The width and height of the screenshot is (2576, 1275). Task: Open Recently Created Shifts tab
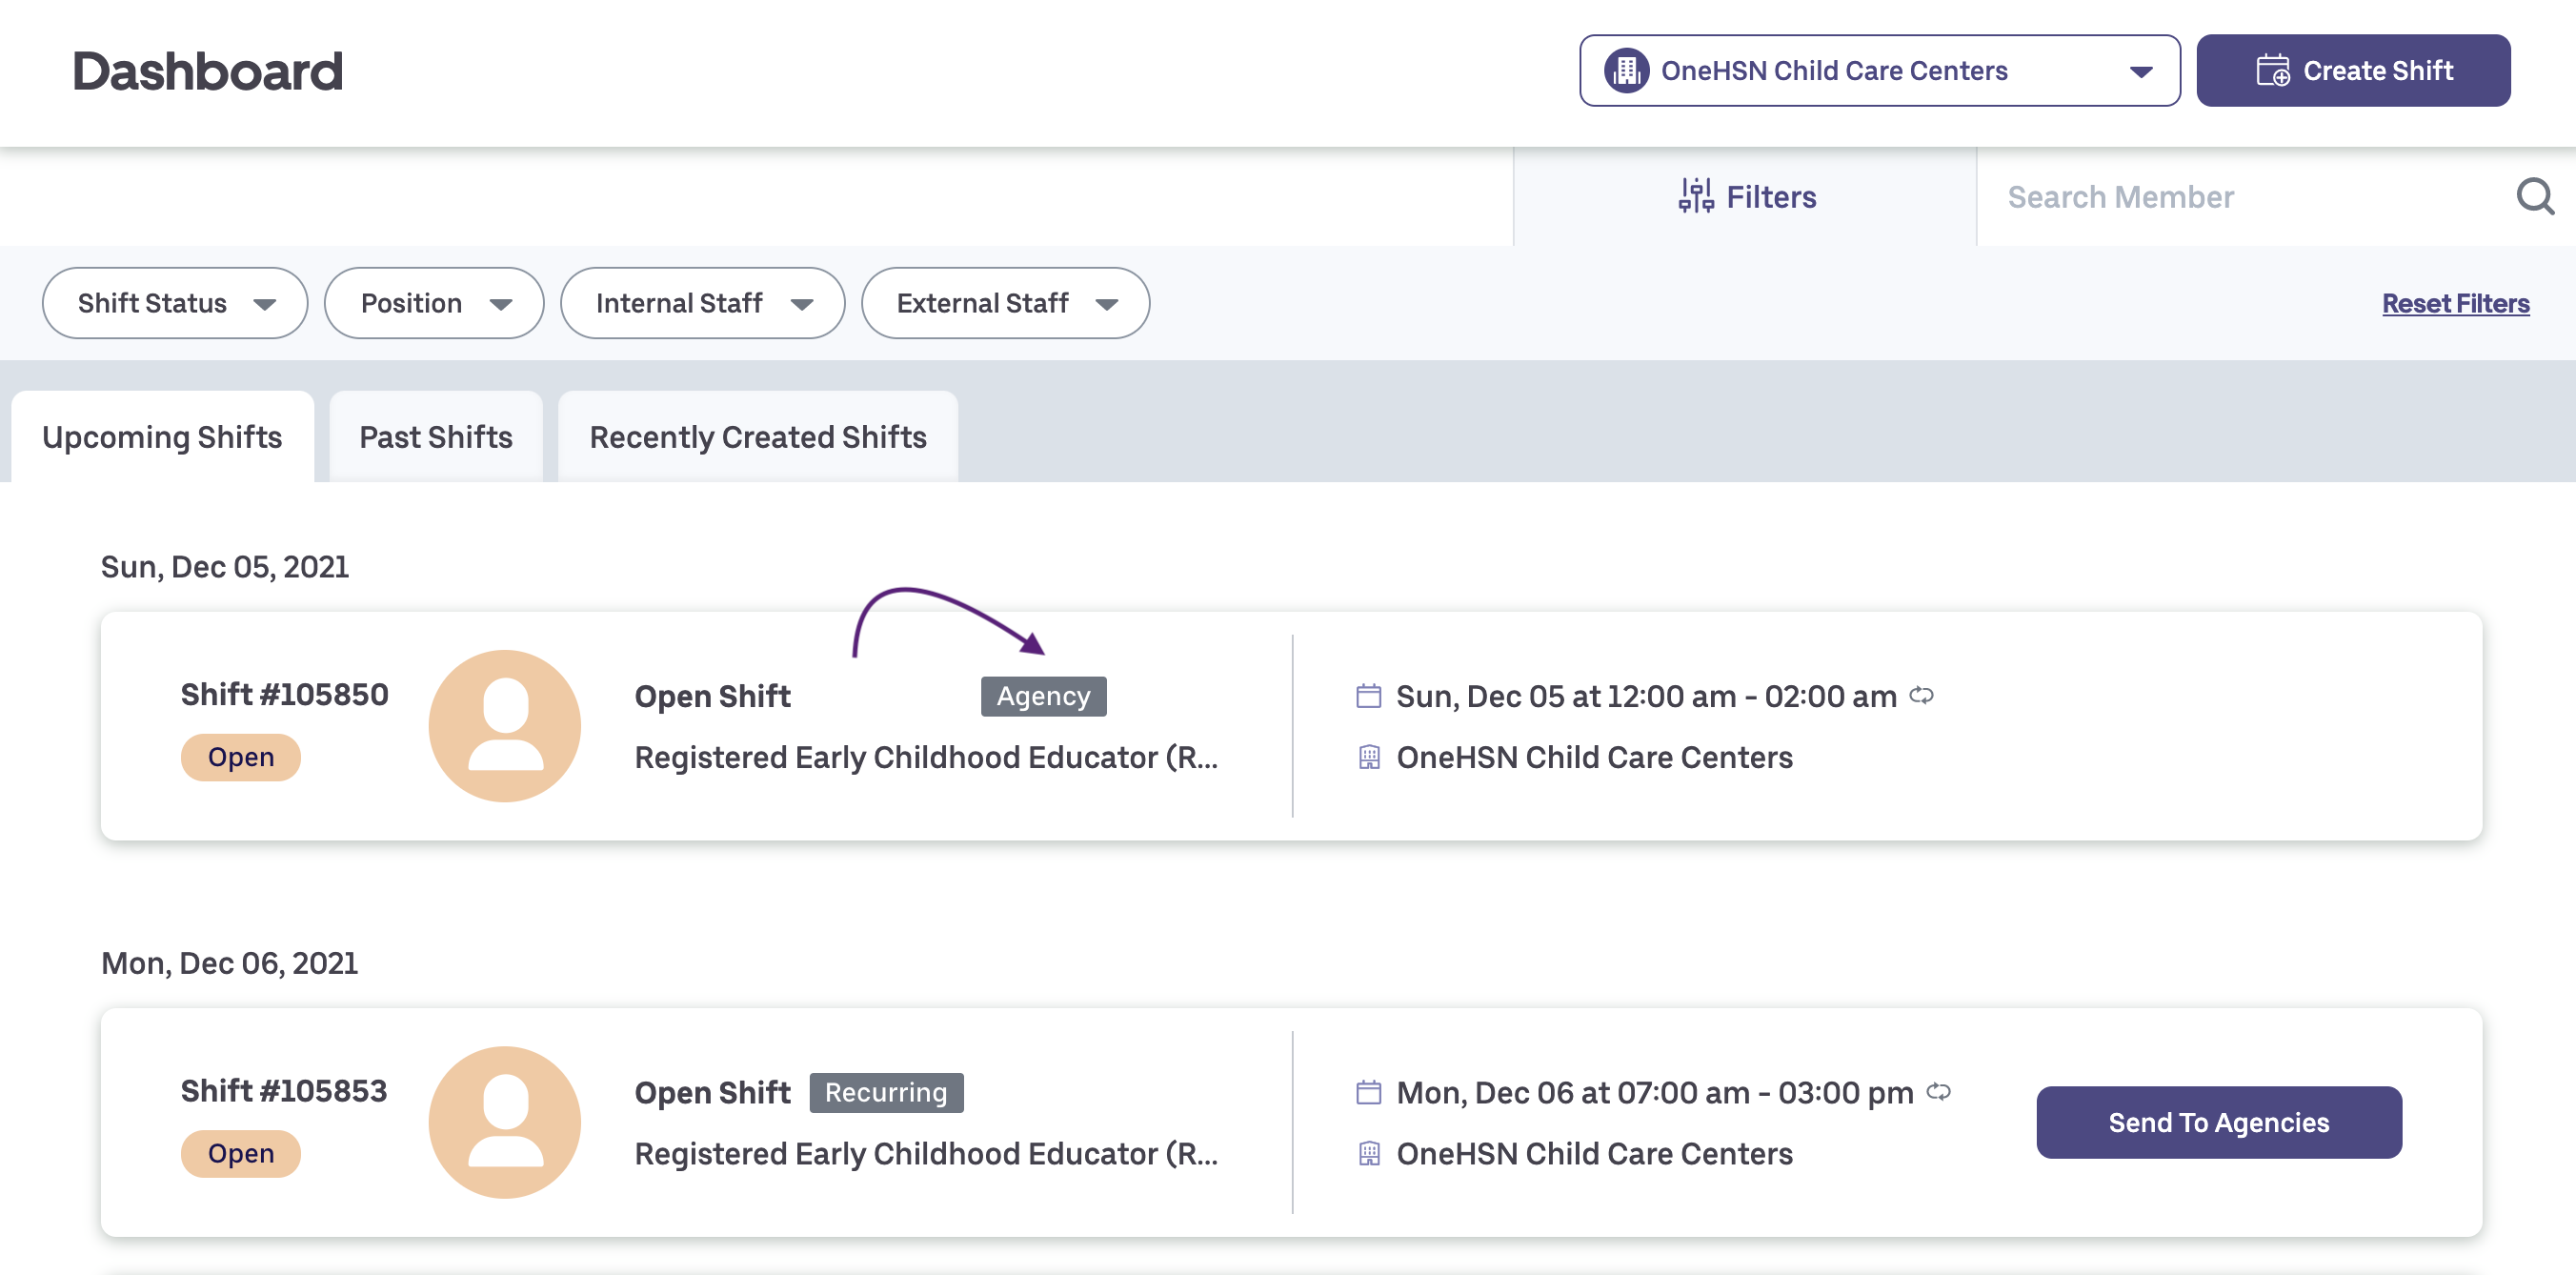[757, 437]
